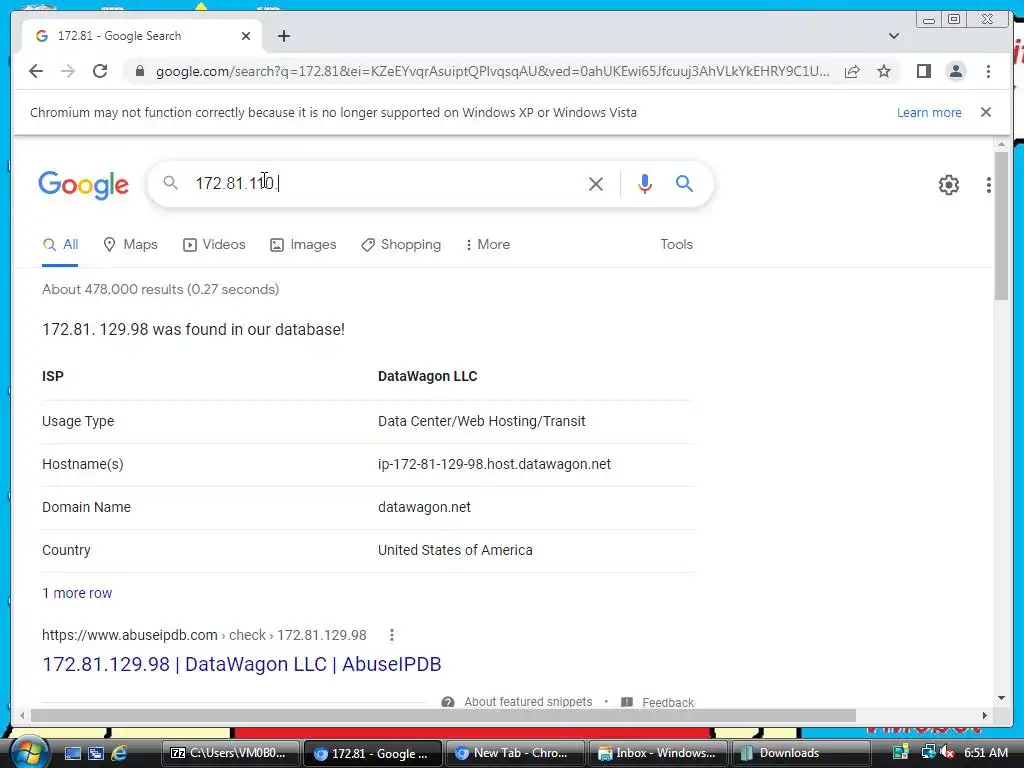Go back to the previous page
Screen dimensions: 1024x768
[x=36, y=71]
